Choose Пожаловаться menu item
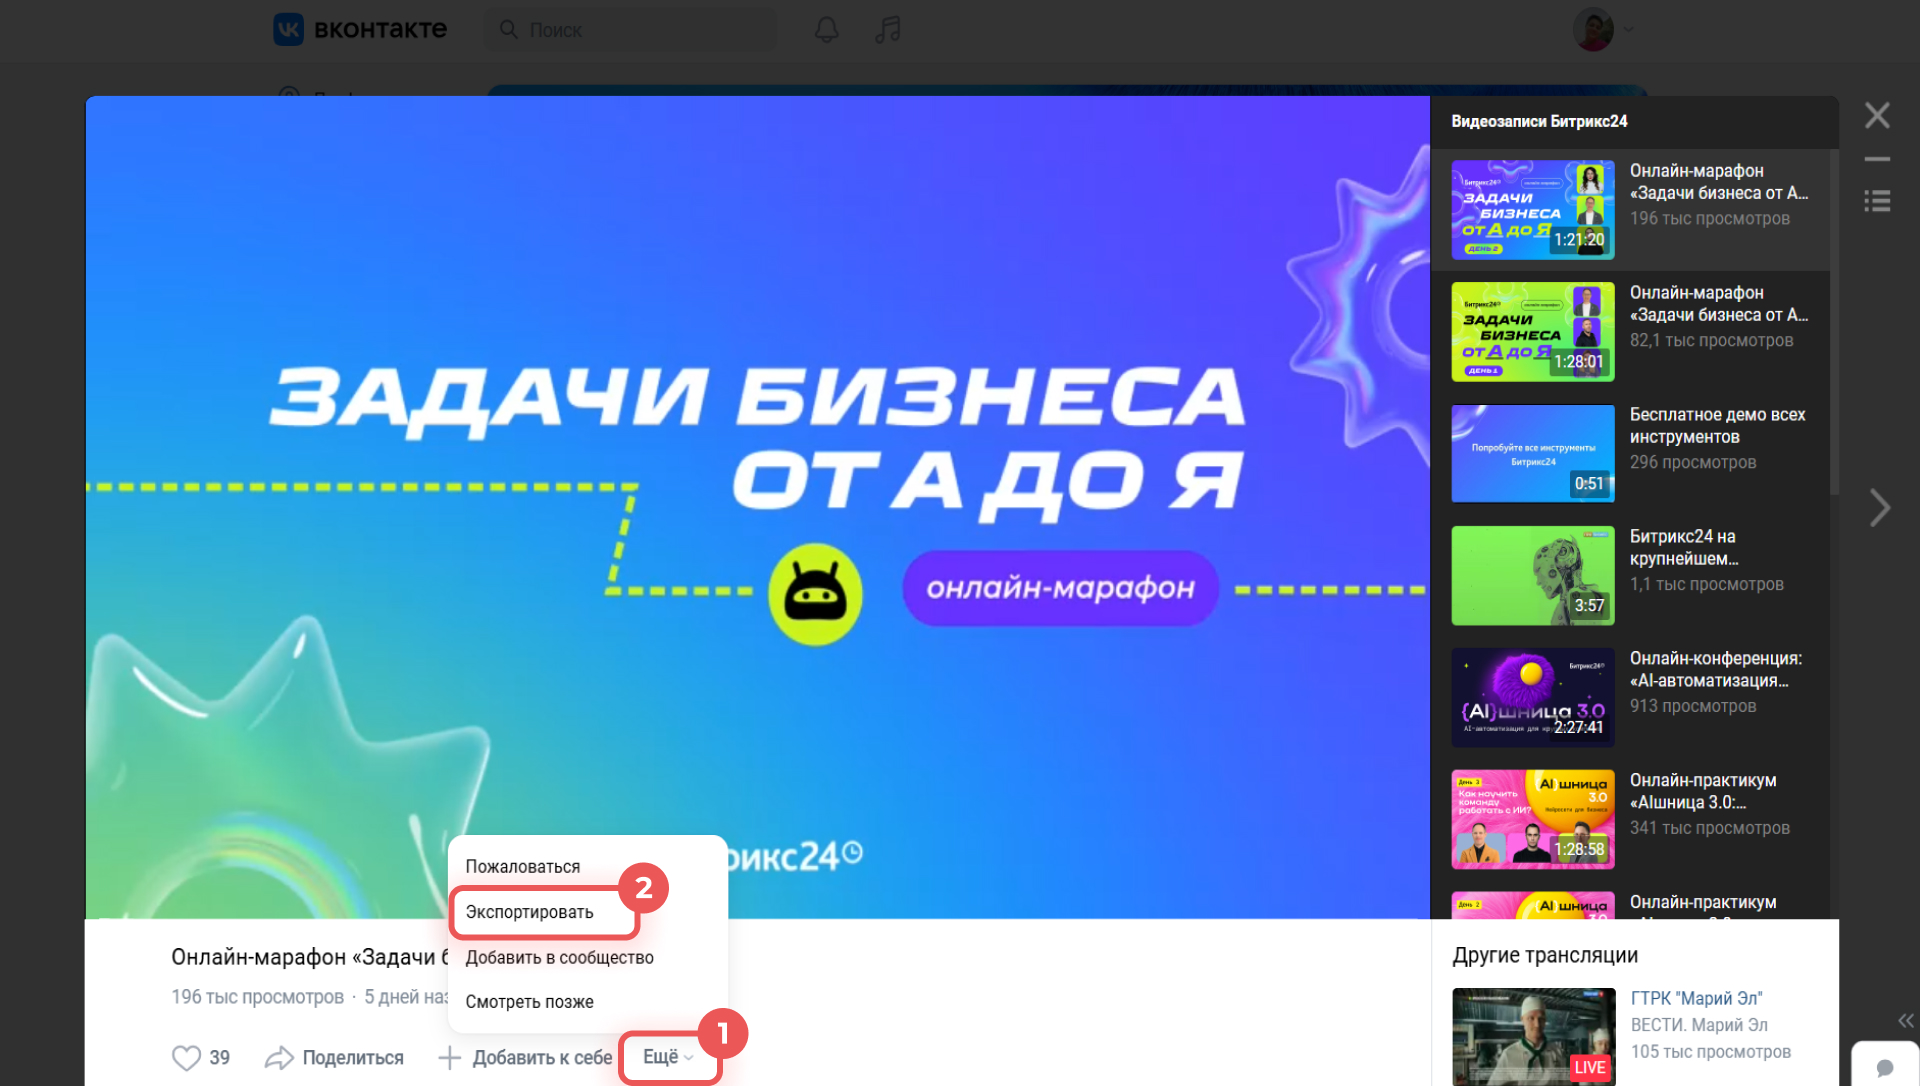This screenshot has width=1920, height=1086. tap(522, 867)
